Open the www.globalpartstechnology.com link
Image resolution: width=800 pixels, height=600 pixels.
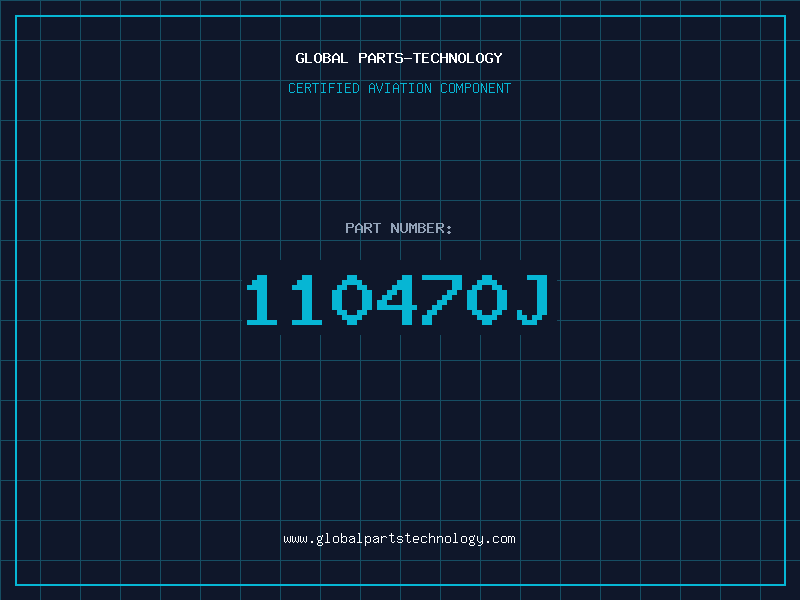pyautogui.click(x=399, y=539)
